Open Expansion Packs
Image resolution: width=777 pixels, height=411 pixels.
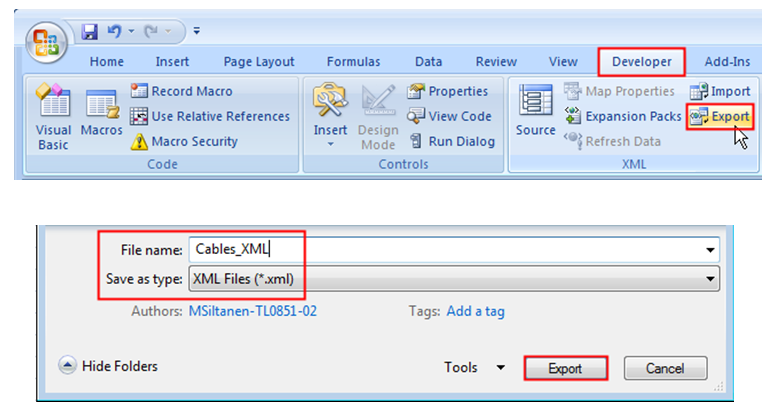(x=623, y=116)
